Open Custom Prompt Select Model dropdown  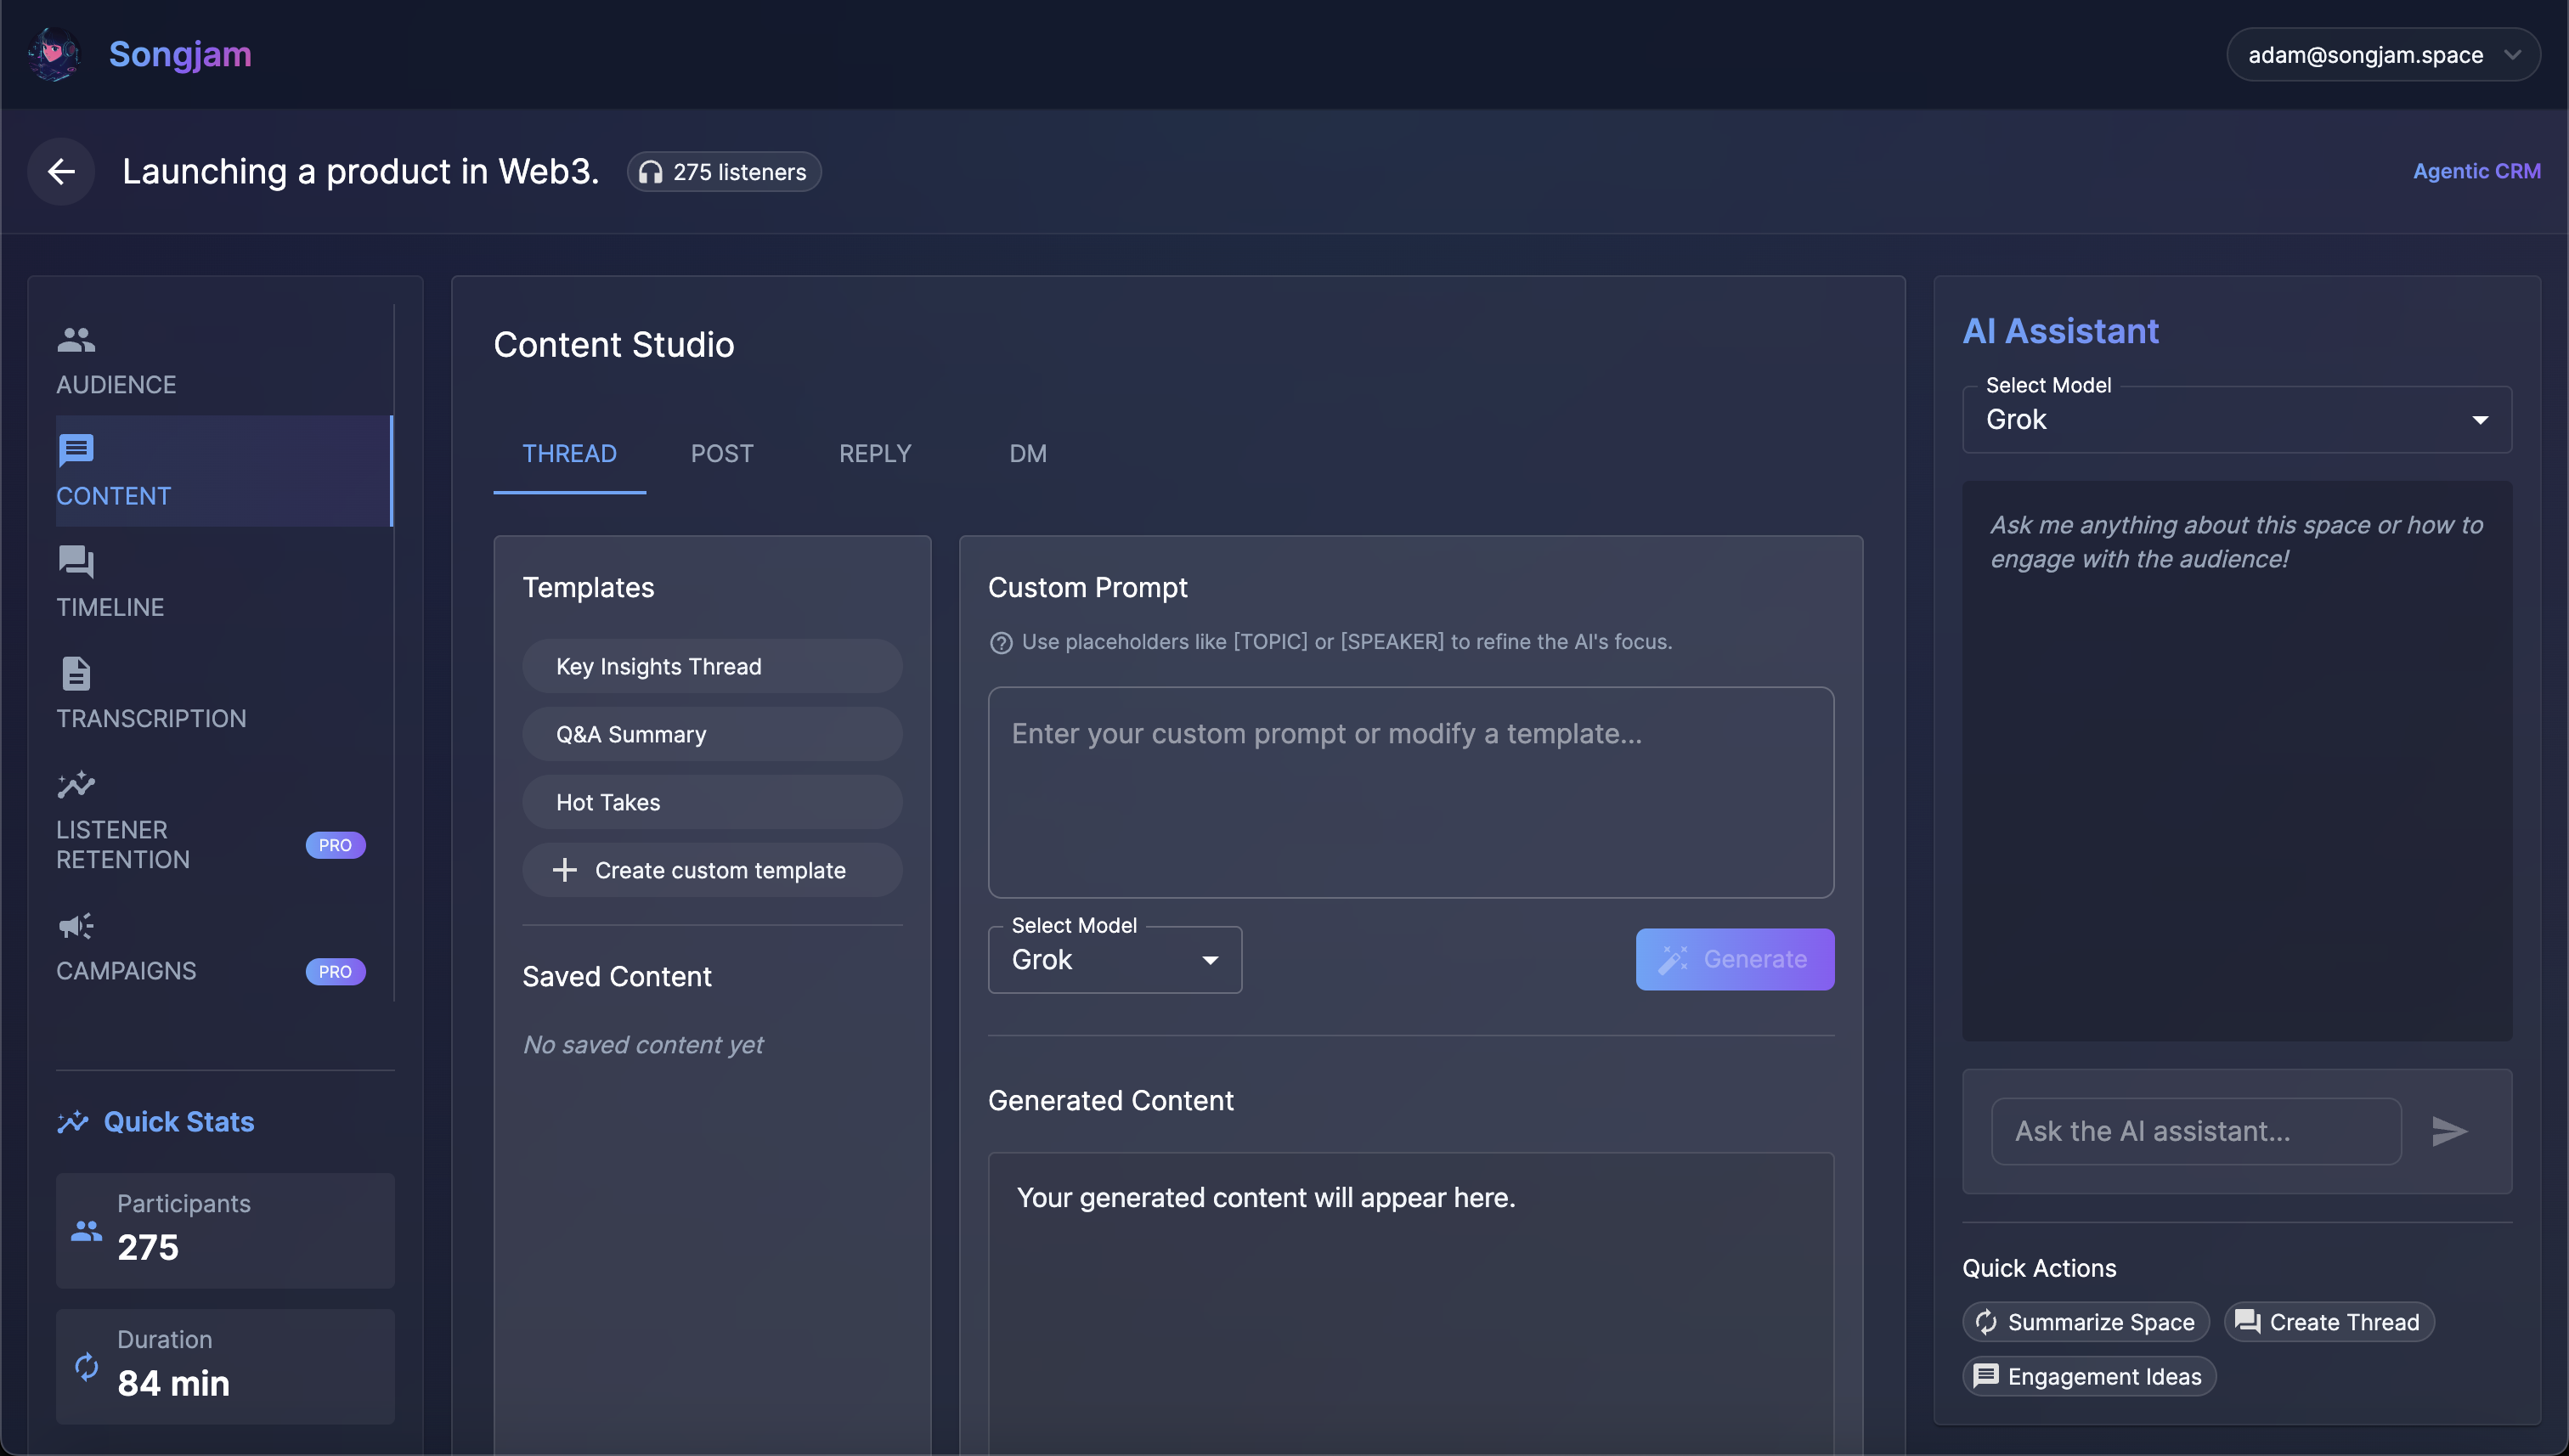(1114, 960)
